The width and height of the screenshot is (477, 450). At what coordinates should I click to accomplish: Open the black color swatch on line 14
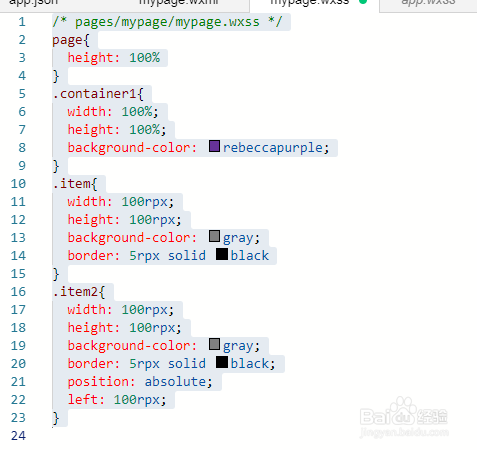click(222, 254)
